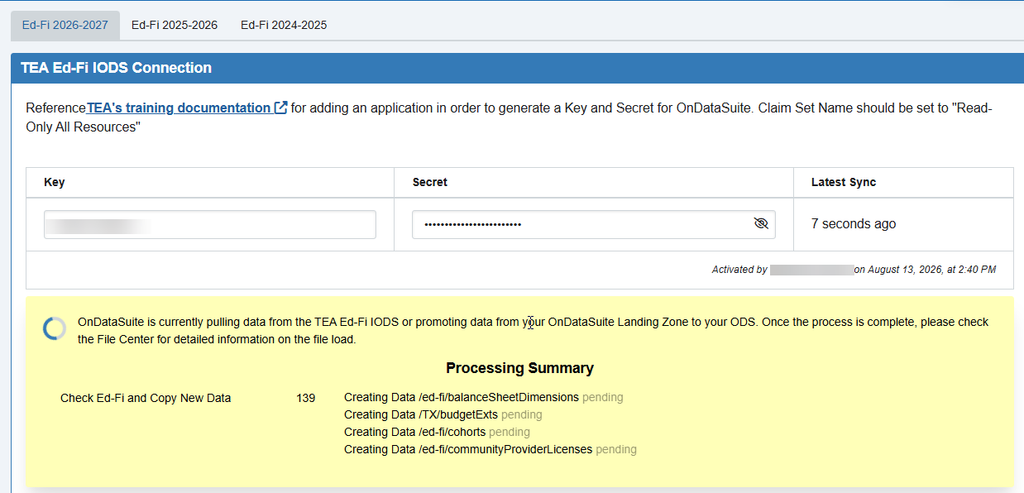This screenshot has height=493, width=1024.
Task: Open TEA's training documentation link
Action: [x=178, y=108]
